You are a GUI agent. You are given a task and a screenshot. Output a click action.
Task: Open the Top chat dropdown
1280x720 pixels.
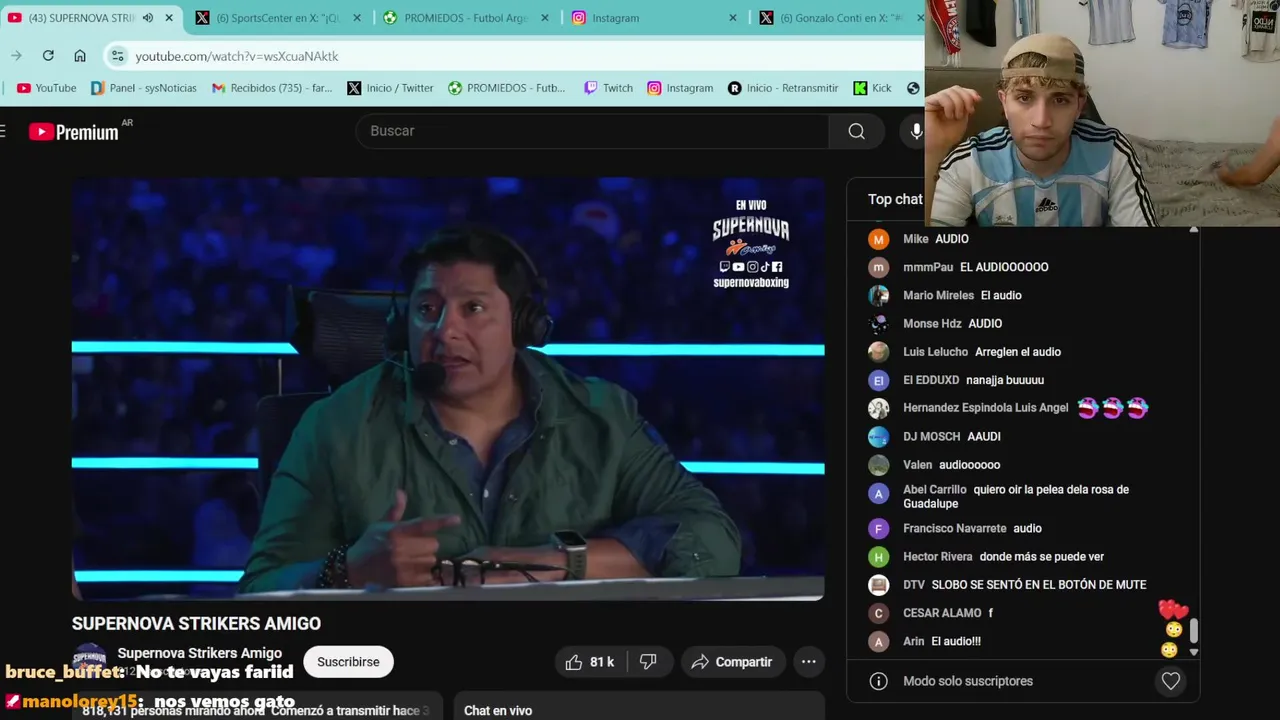tap(895, 199)
